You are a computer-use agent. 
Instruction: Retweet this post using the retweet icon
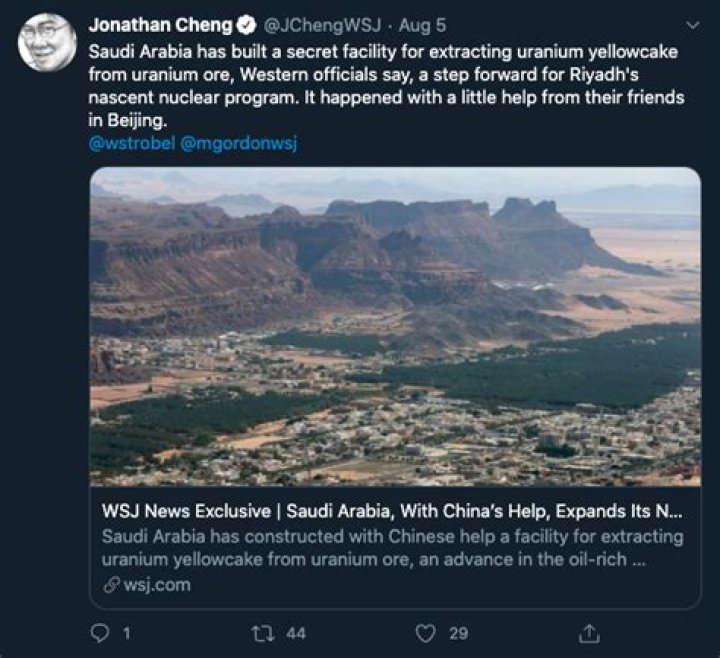coord(264,633)
